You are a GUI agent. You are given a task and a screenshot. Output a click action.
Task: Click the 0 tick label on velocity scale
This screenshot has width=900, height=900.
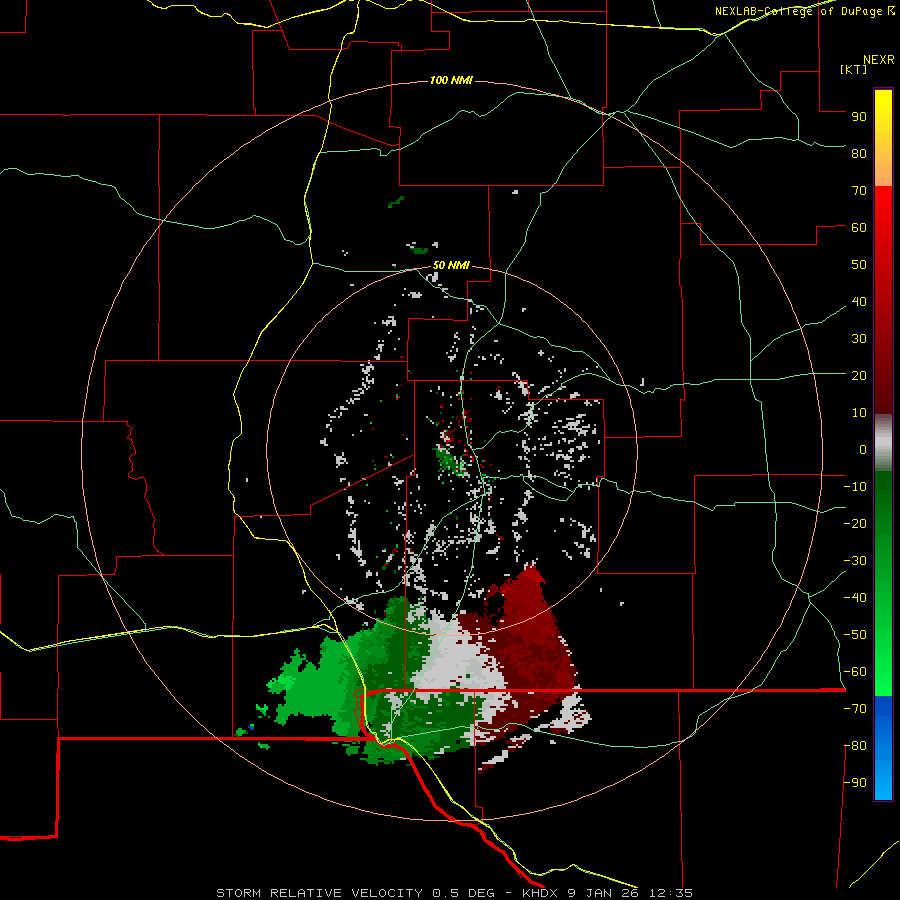(863, 449)
